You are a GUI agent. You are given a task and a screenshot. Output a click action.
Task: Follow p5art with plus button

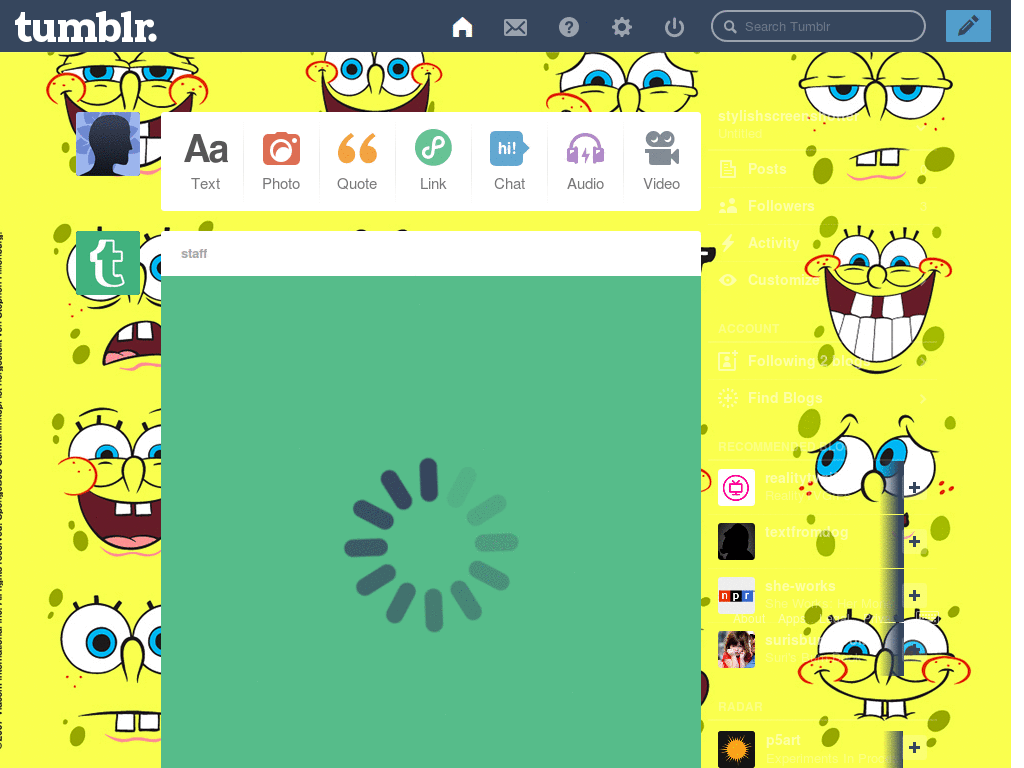pos(914,748)
